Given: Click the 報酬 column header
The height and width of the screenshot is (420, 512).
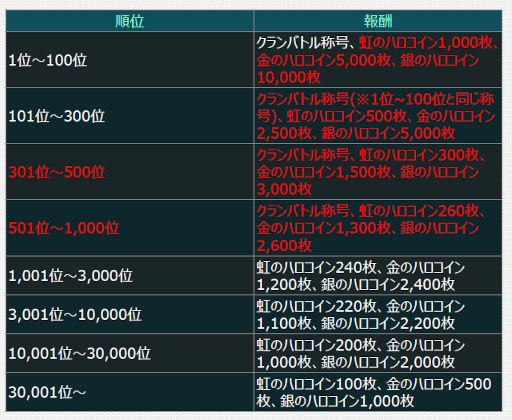Looking at the screenshot, I should (x=378, y=21).
